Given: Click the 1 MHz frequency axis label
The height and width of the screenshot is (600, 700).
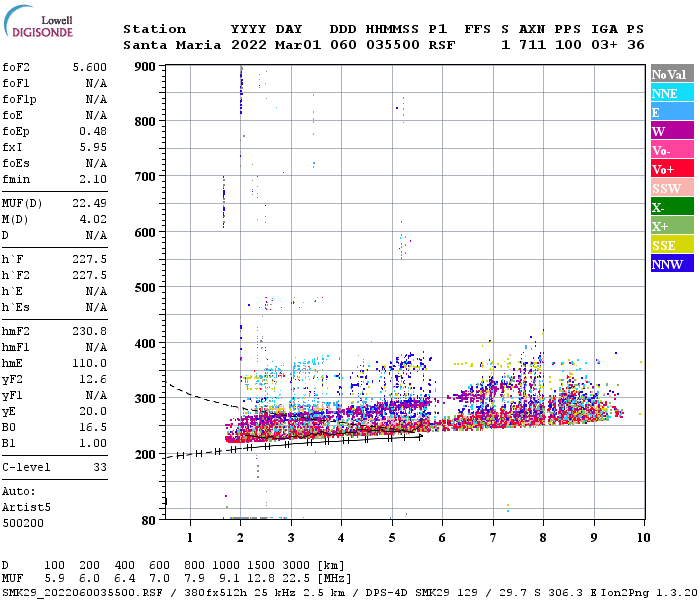Looking at the screenshot, I should [x=190, y=538].
